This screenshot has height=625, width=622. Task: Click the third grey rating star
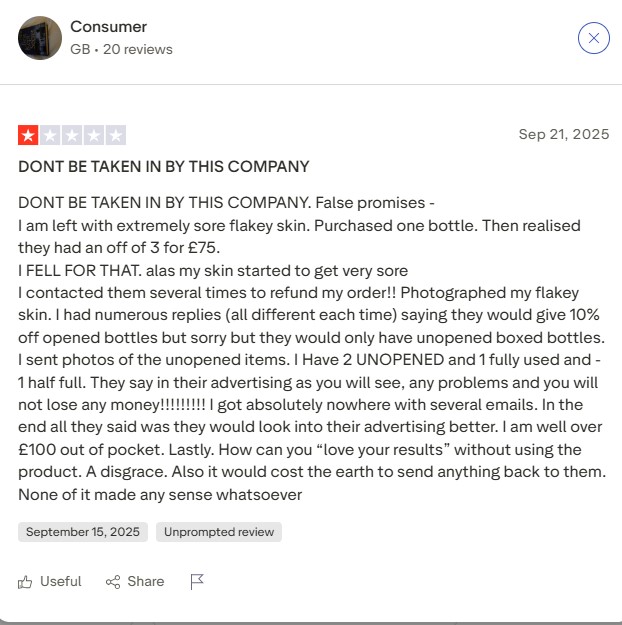pos(72,135)
